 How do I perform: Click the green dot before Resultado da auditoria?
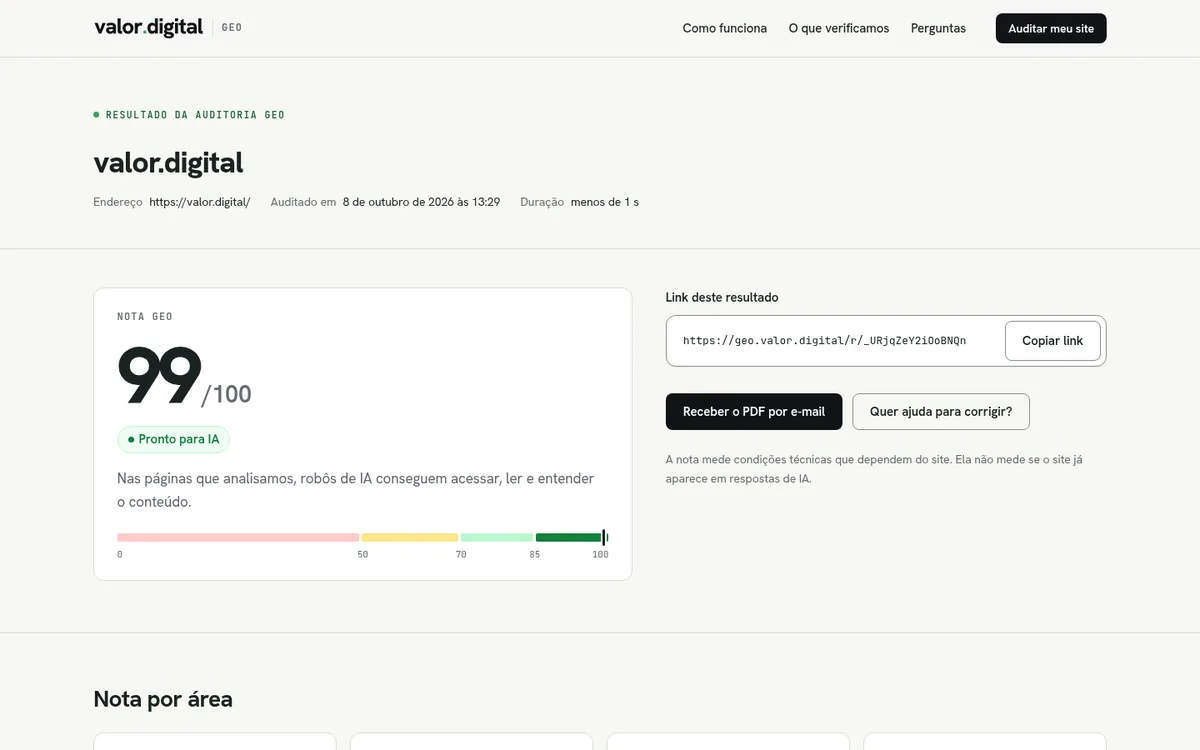(97, 115)
